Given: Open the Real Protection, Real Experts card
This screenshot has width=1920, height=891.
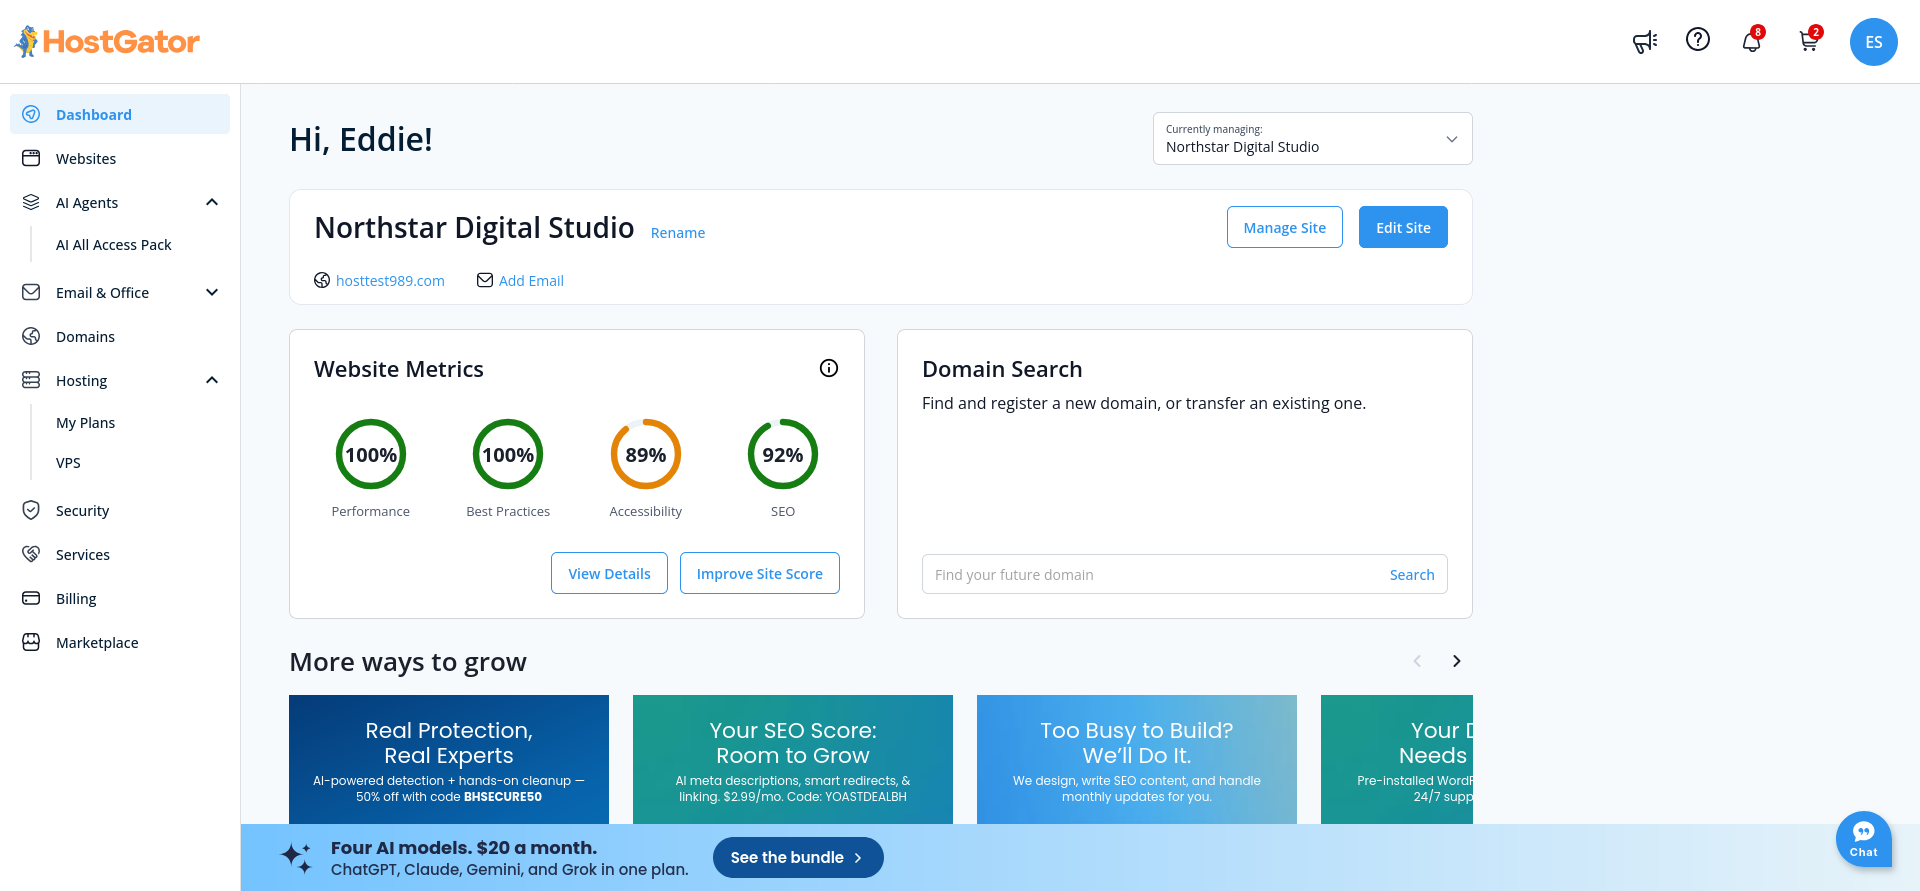Looking at the screenshot, I should pyautogui.click(x=449, y=760).
